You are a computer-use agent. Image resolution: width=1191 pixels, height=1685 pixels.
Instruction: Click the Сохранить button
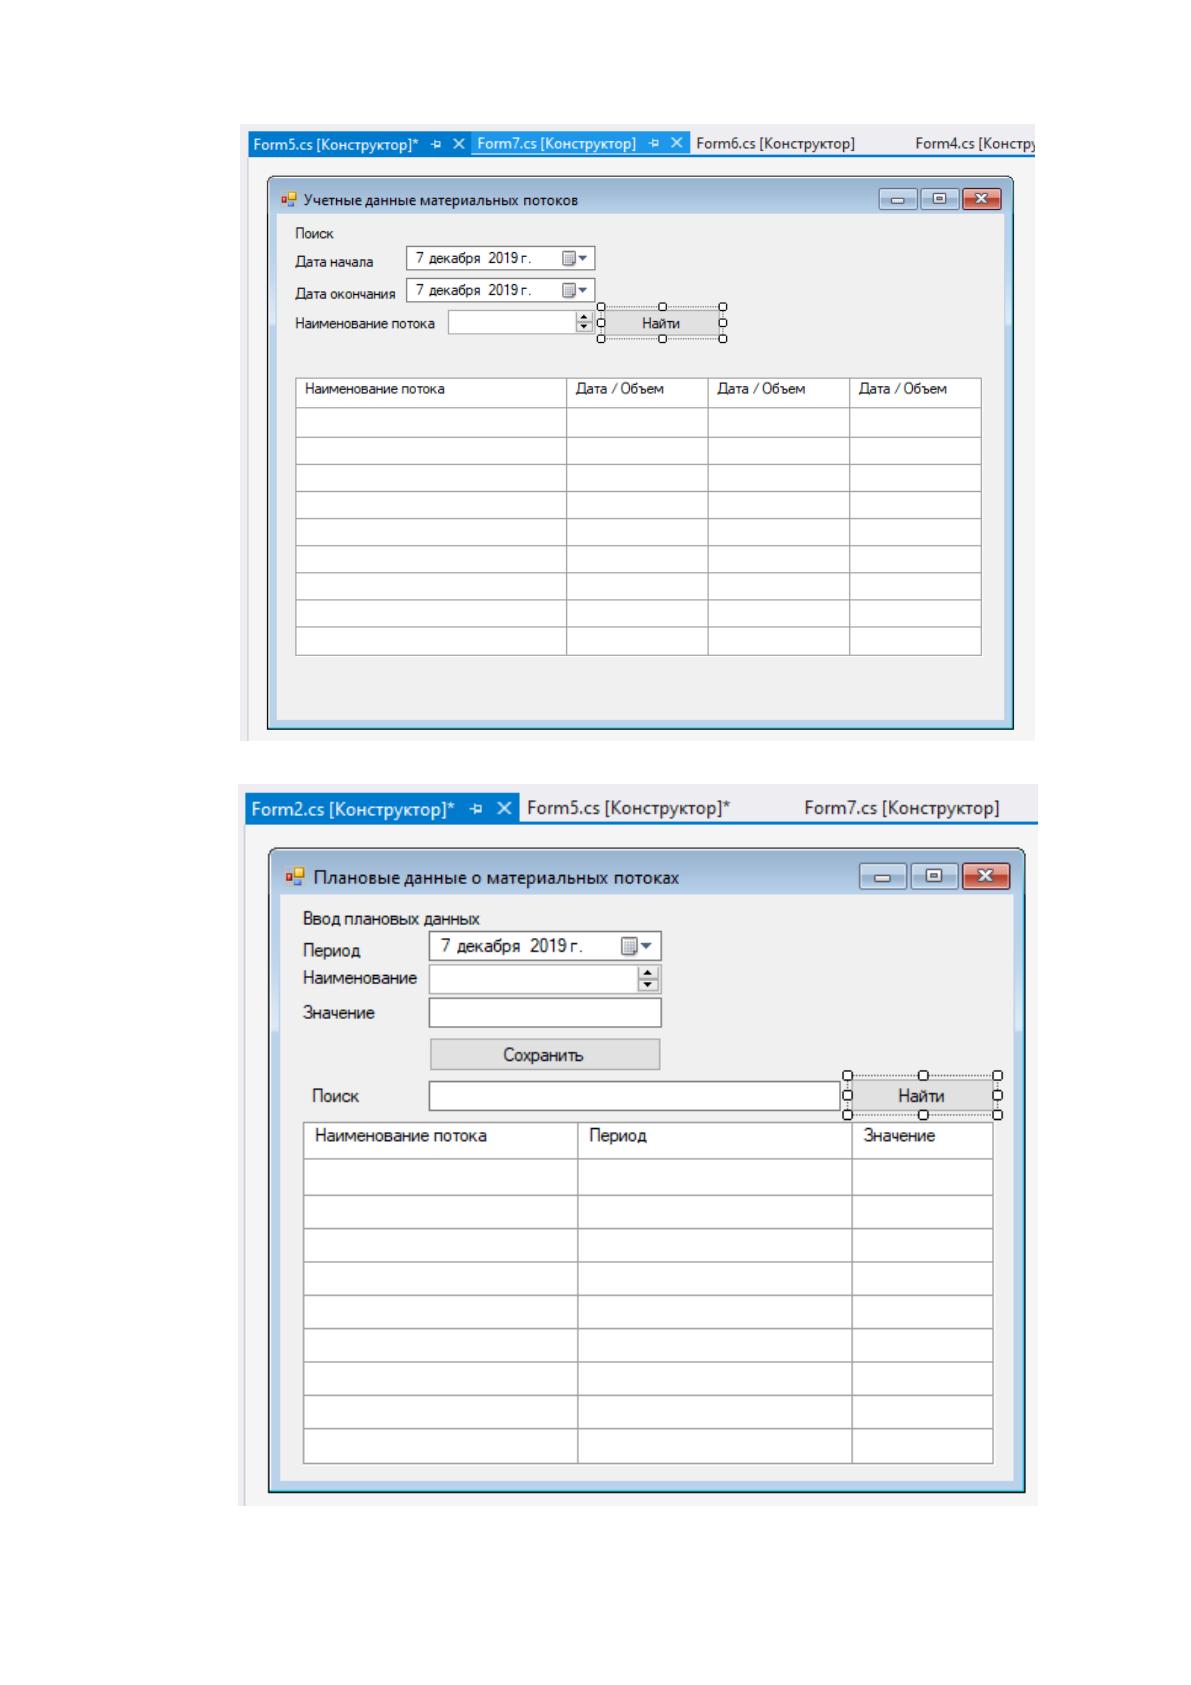click(x=545, y=1055)
